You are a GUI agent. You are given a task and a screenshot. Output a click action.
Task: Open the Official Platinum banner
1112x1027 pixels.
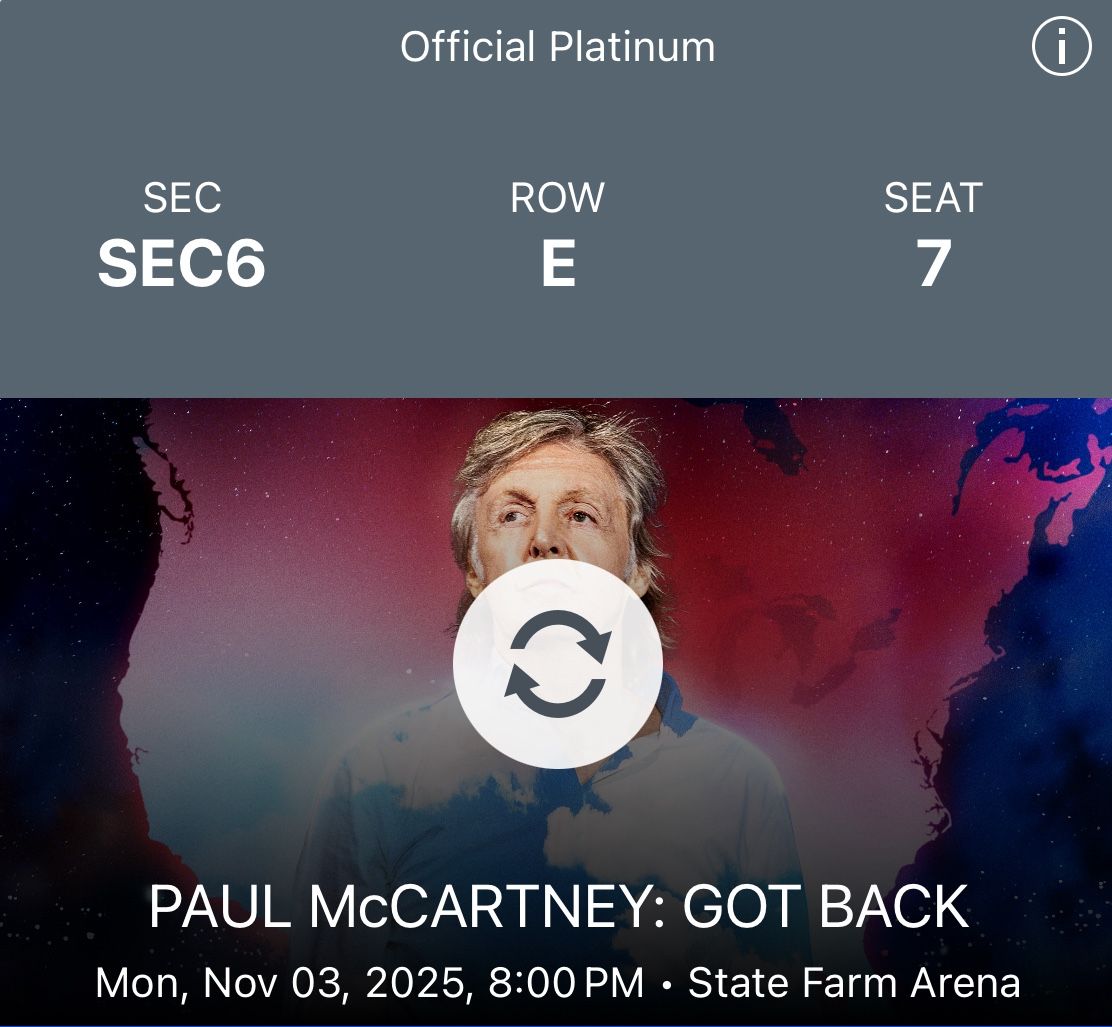(x=556, y=46)
